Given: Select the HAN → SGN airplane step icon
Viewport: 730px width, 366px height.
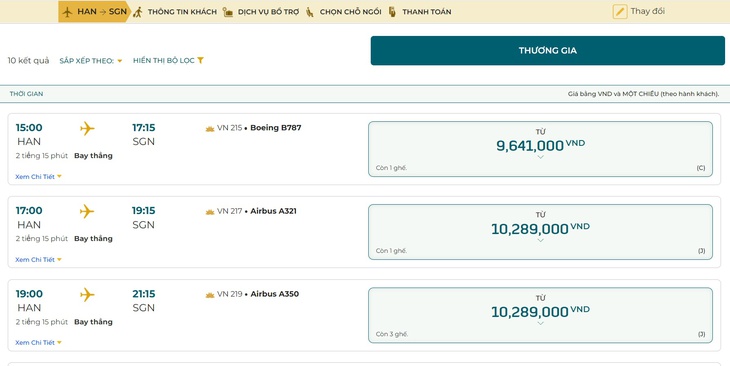Looking at the screenshot, I should pos(68,12).
